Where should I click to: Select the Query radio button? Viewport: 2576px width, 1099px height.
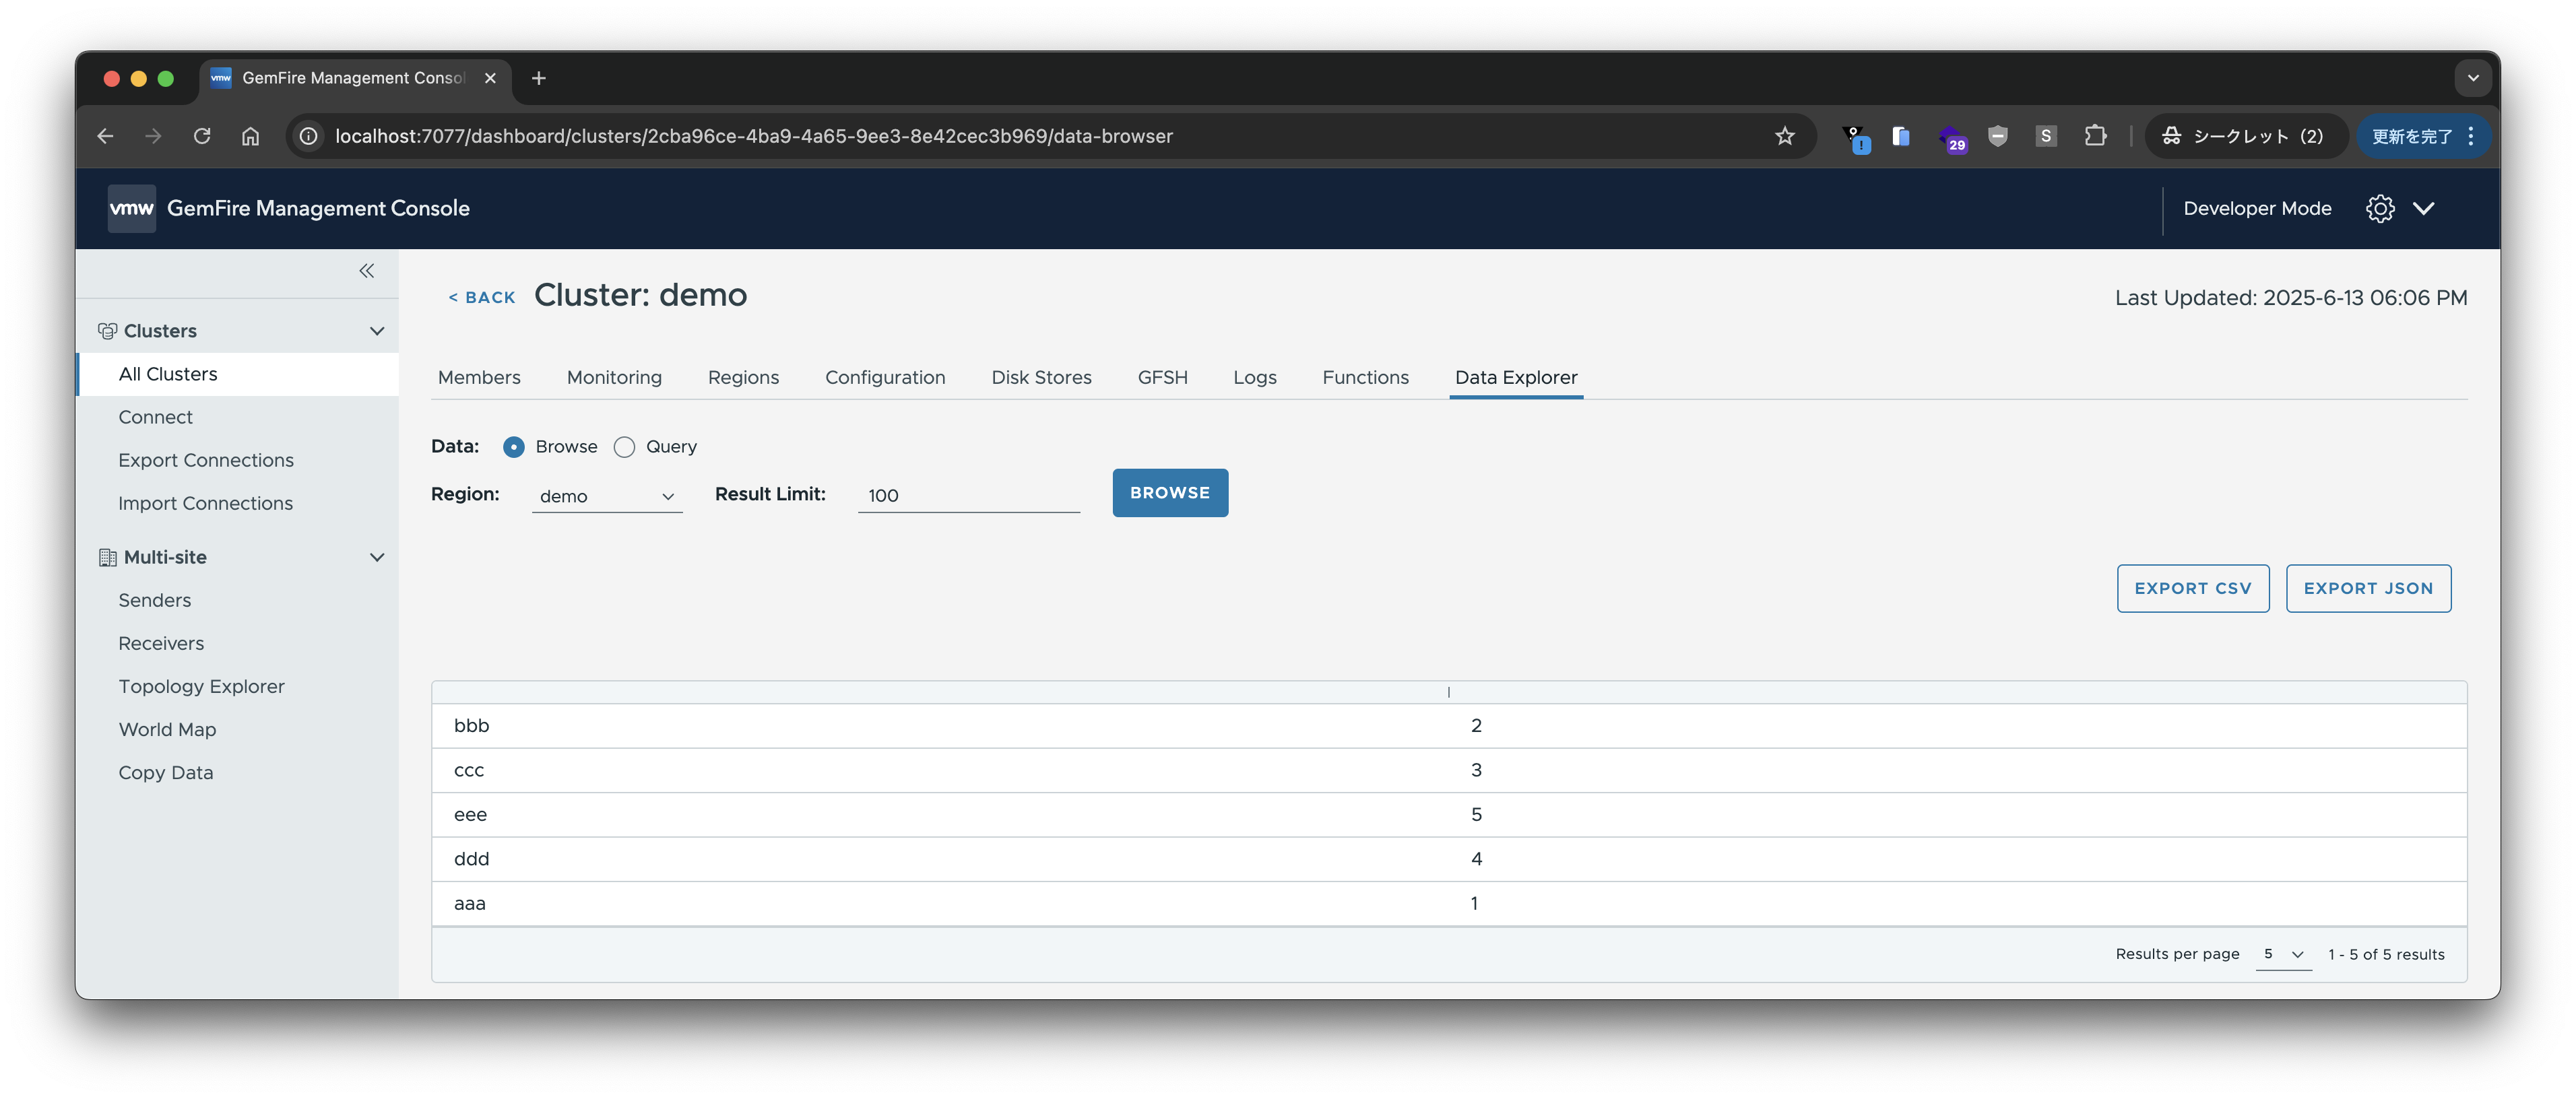coord(624,447)
